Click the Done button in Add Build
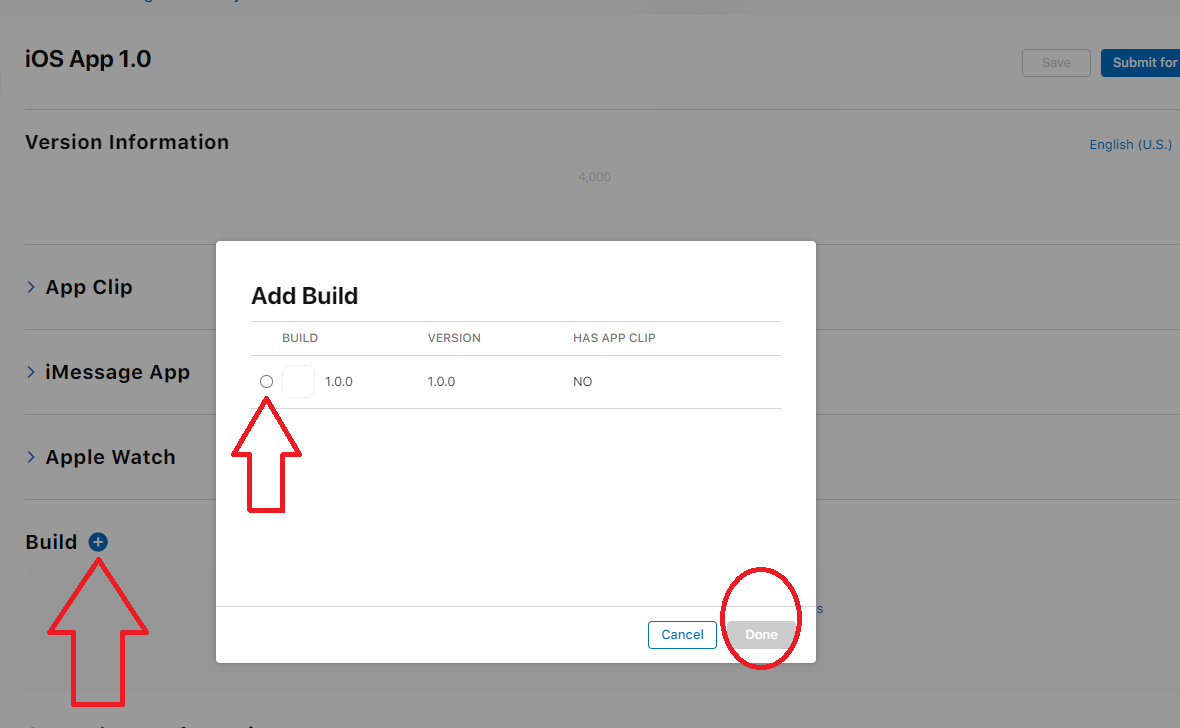 point(761,635)
